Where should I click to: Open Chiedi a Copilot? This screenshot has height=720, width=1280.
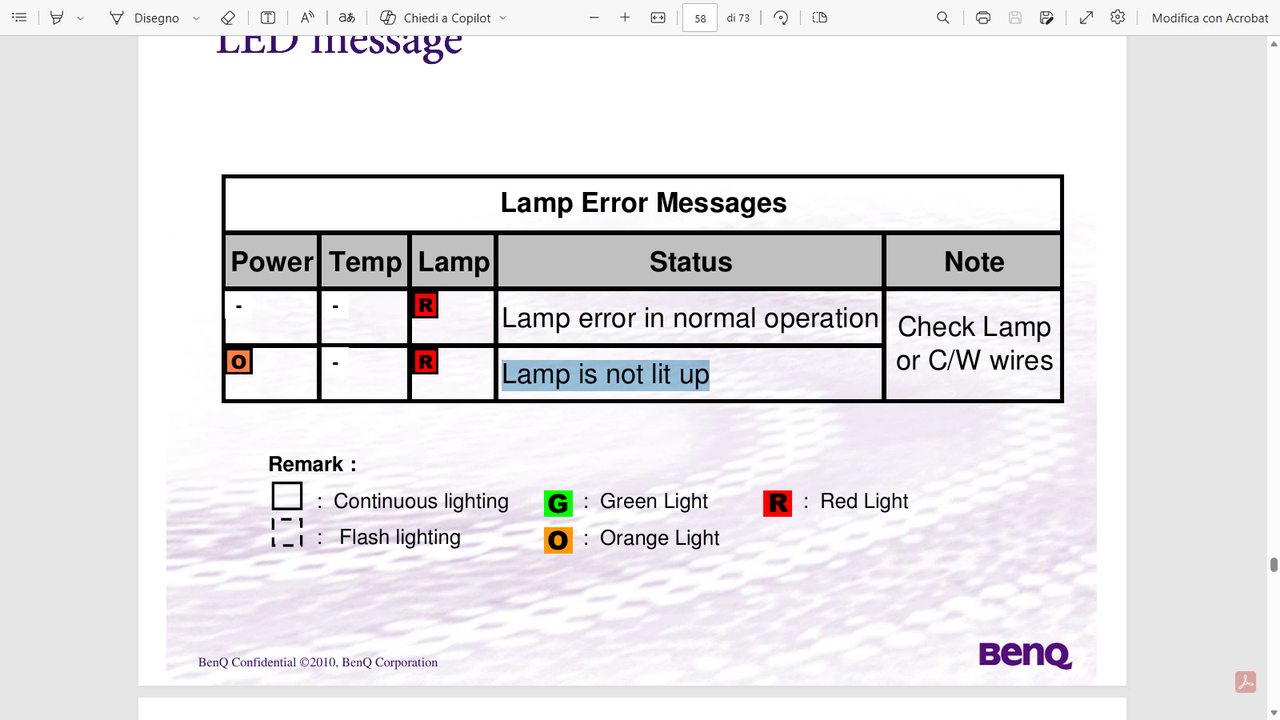pos(435,18)
